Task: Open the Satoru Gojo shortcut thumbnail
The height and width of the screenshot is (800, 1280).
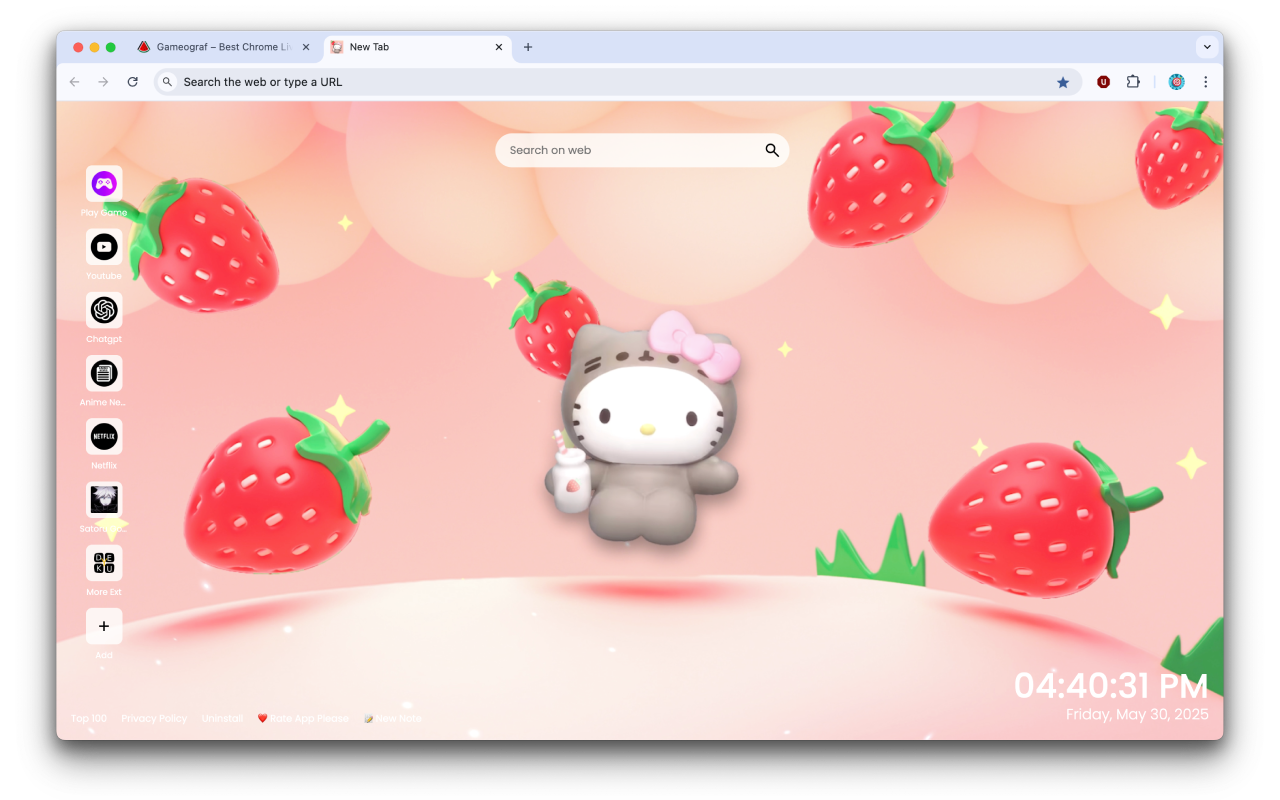Action: 104,500
